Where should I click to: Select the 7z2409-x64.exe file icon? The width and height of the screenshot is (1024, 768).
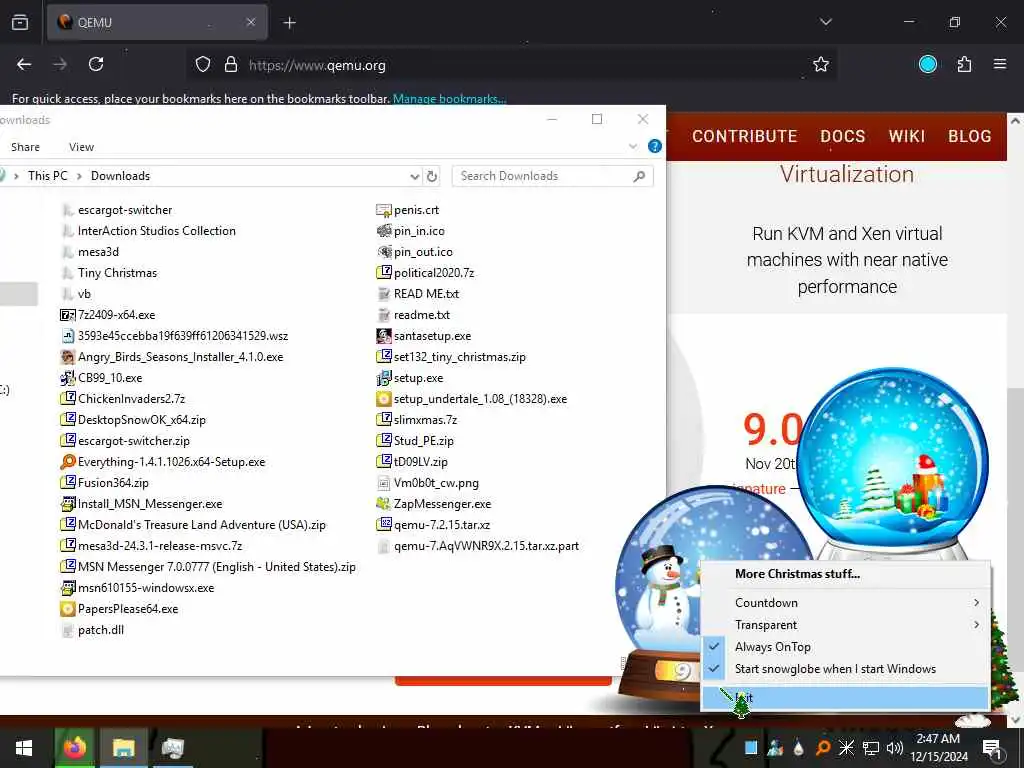point(67,315)
